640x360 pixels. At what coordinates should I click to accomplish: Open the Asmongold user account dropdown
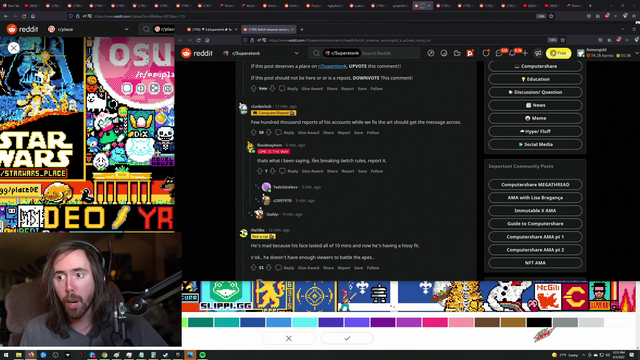click(607, 53)
